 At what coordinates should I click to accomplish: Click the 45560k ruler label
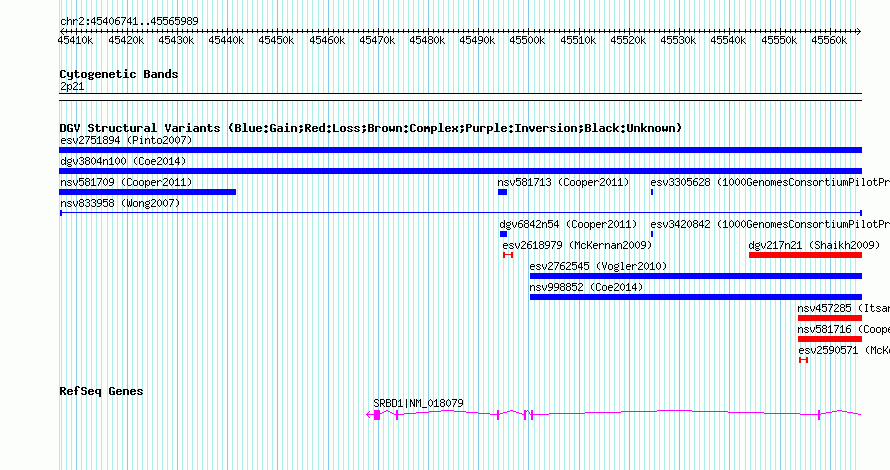tap(829, 40)
